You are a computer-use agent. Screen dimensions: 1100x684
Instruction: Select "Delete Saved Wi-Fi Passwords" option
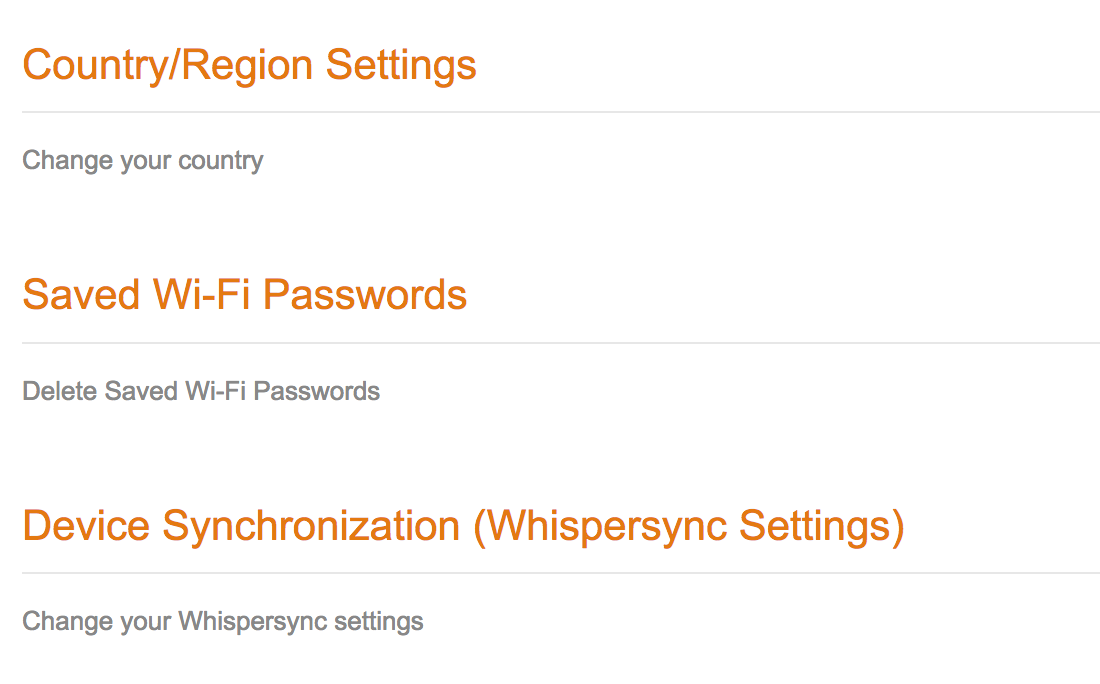tap(201, 390)
